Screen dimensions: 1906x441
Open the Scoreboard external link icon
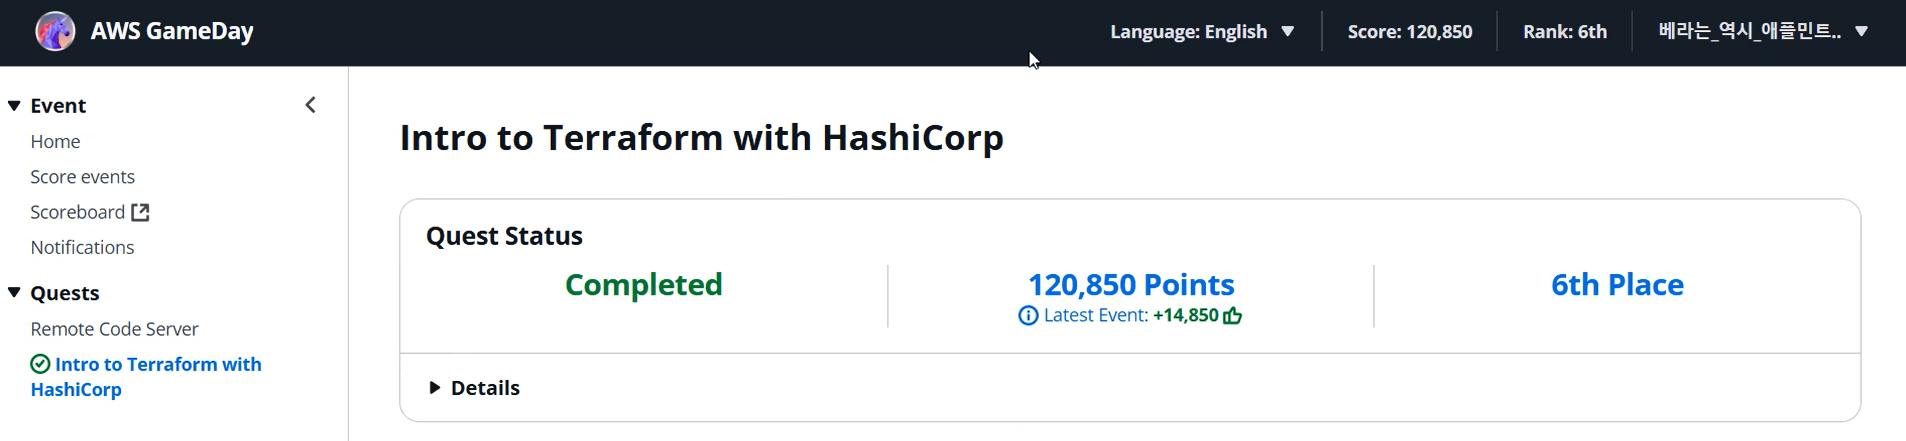coord(140,212)
